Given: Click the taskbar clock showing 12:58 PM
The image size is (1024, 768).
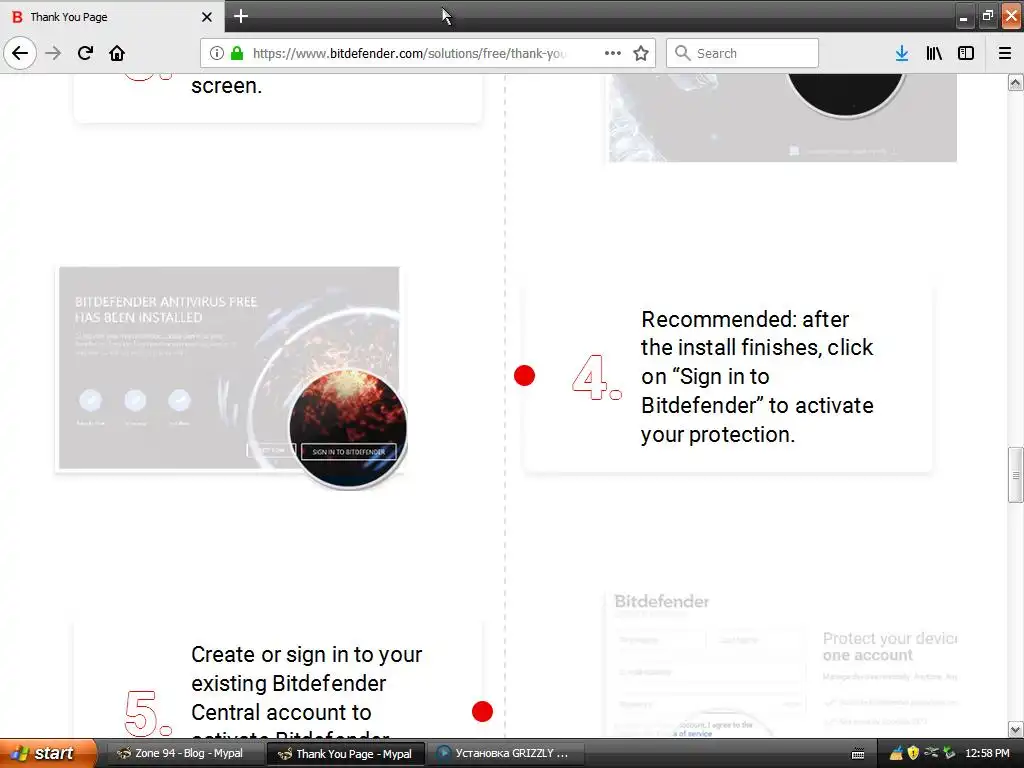Looking at the screenshot, I should point(987,753).
